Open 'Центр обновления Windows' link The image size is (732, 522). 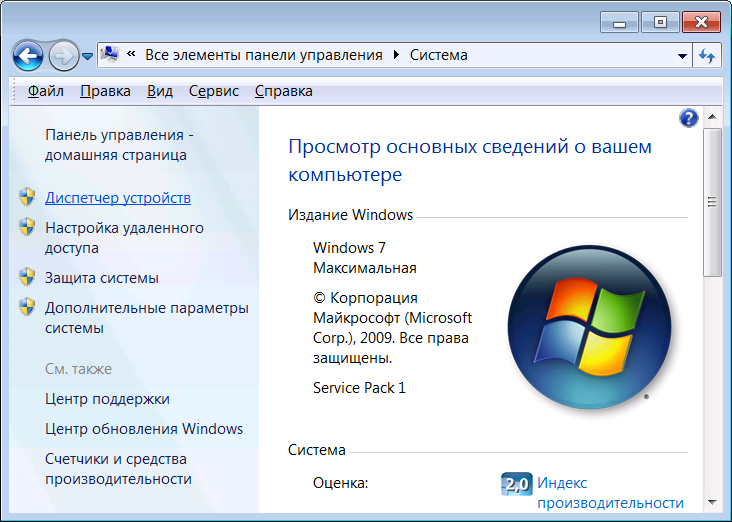(144, 429)
